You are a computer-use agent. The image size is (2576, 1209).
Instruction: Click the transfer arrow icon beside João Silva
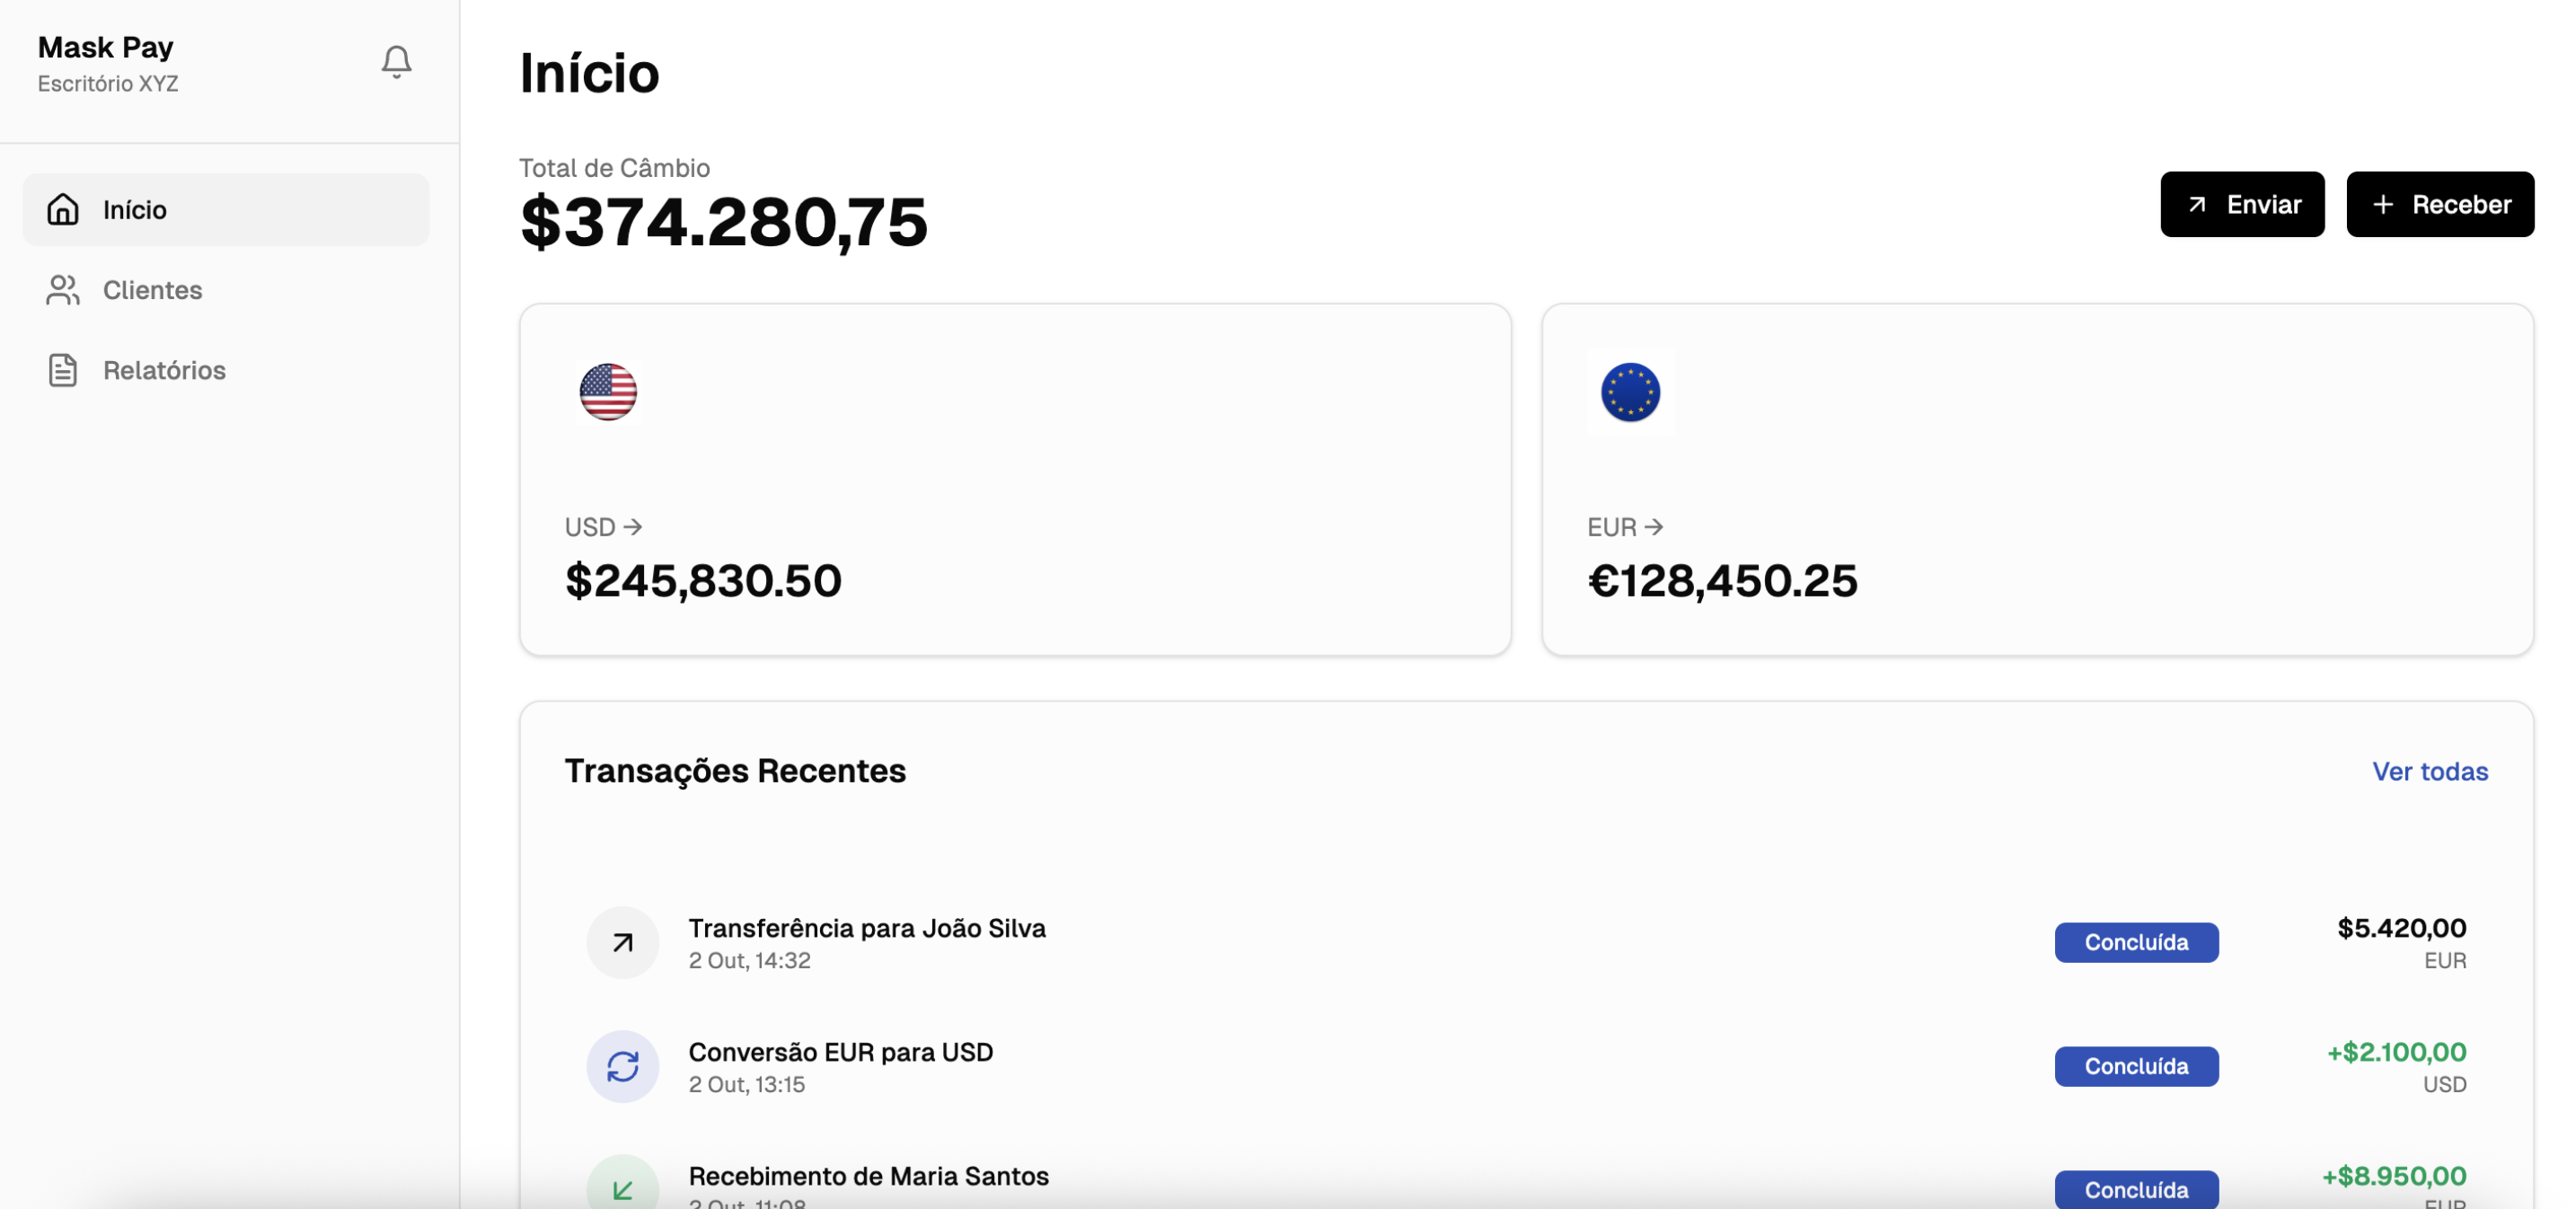tap(622, 941)
